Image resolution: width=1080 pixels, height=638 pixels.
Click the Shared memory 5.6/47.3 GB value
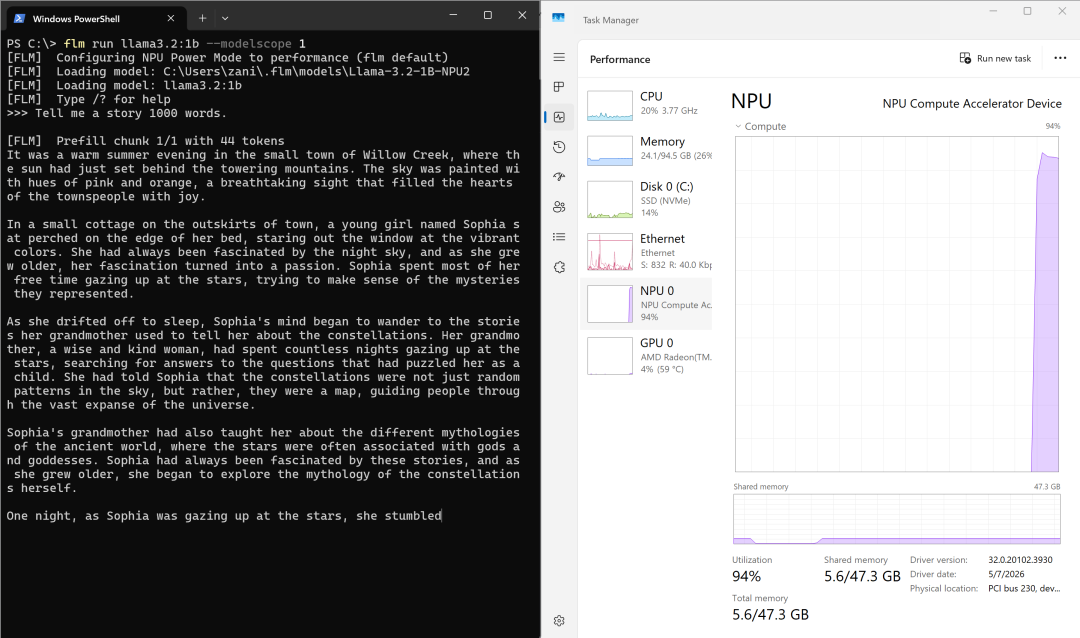click(x=862, y=577)
